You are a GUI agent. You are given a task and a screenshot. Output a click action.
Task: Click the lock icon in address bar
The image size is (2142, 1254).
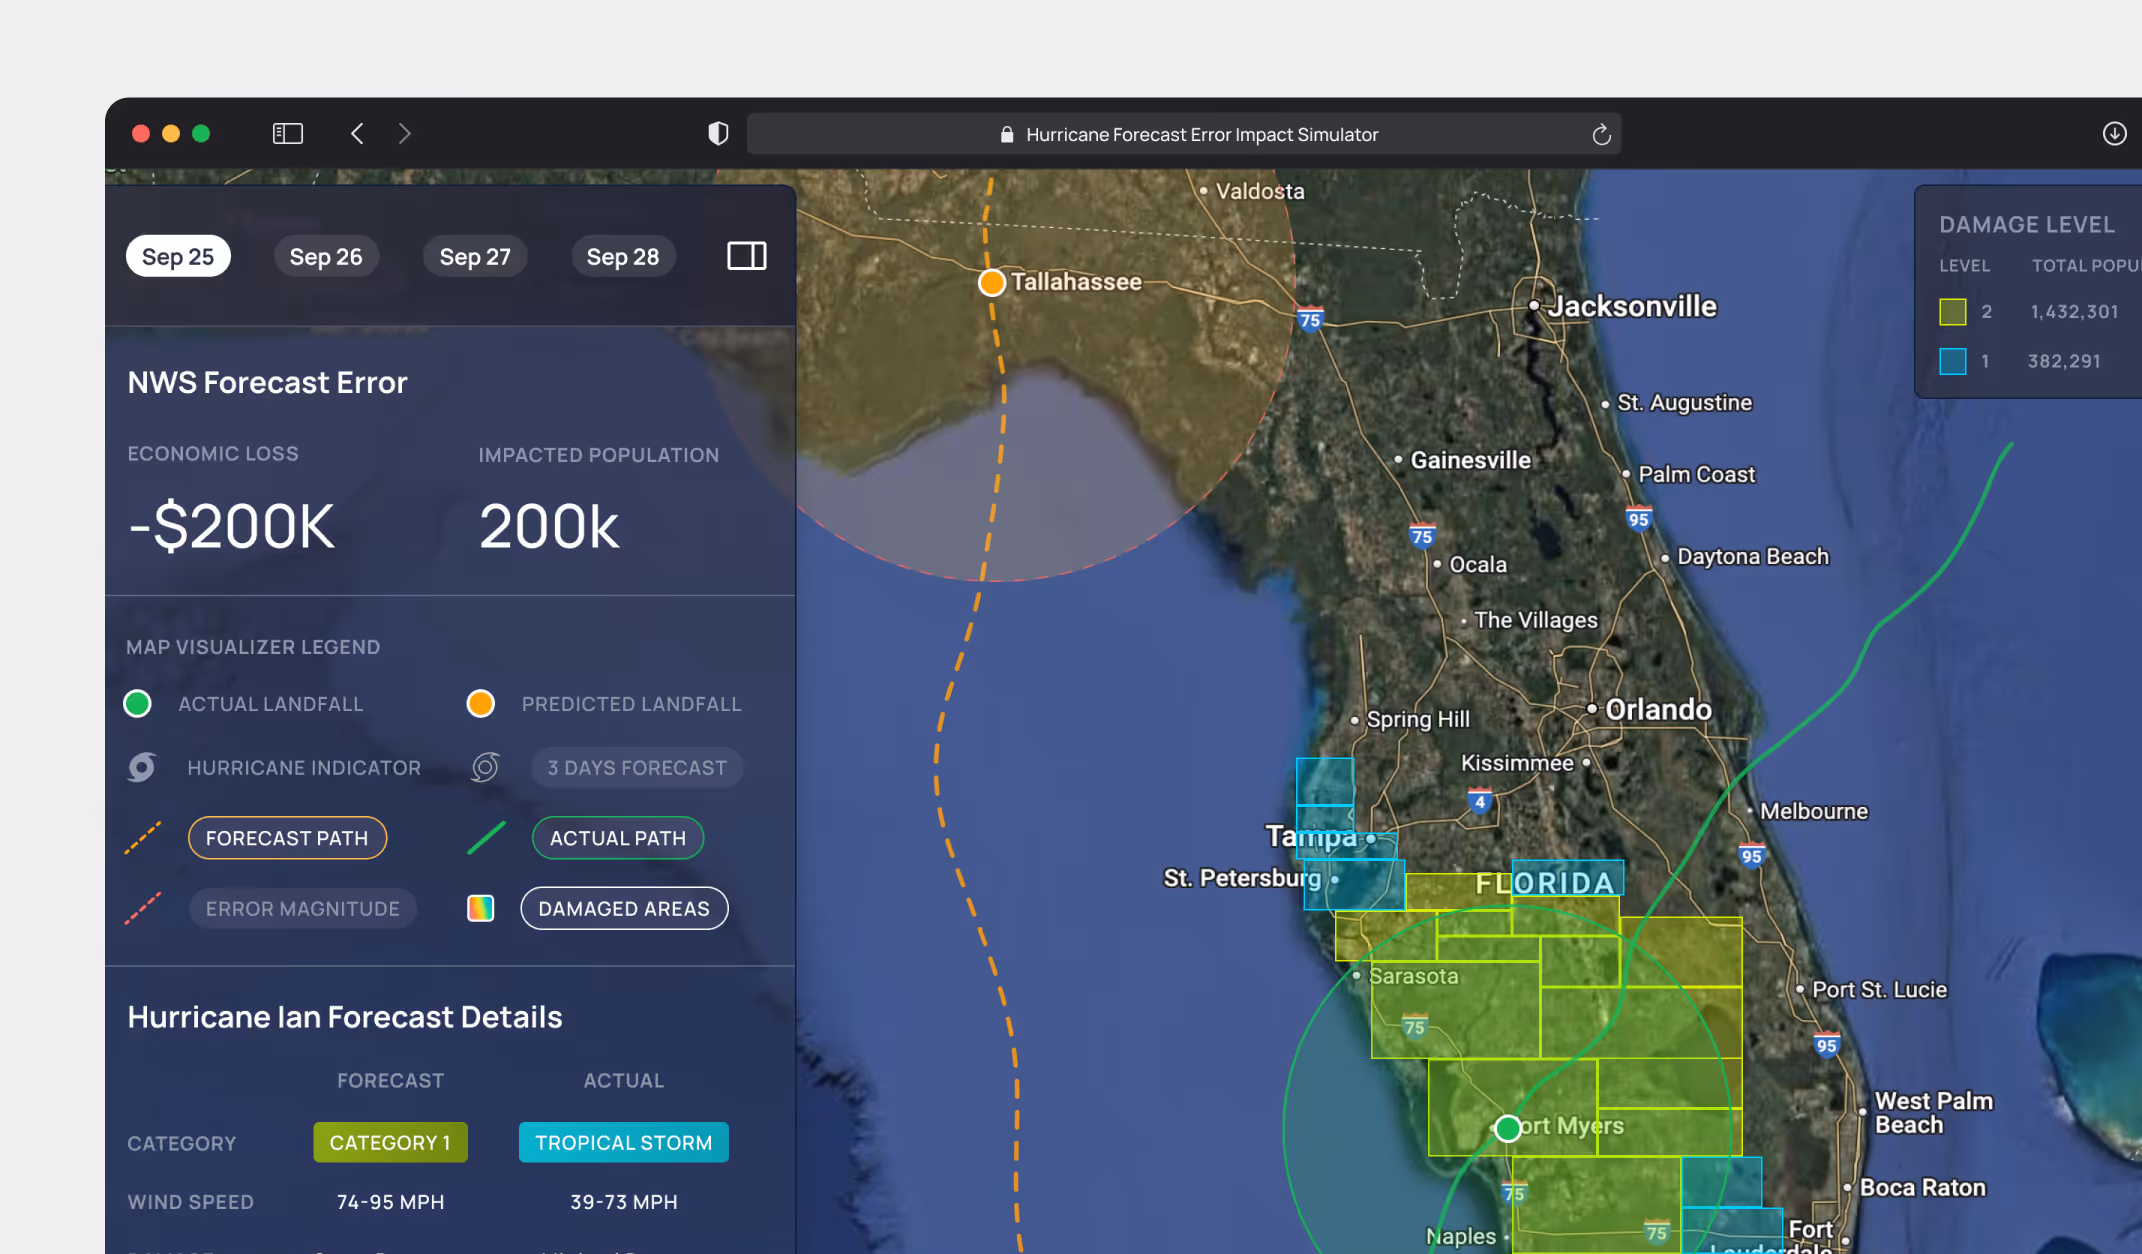1007,134
